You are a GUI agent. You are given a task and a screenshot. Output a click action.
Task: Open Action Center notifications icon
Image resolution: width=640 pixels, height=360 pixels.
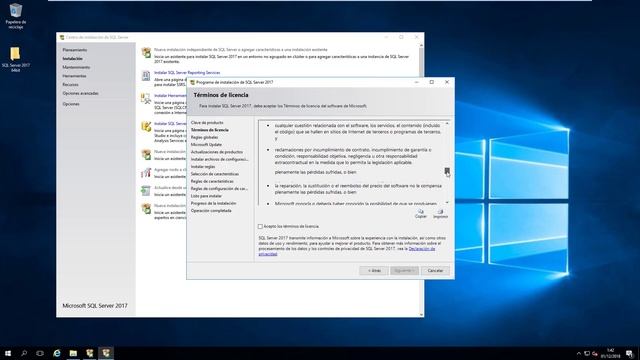pos(629,353)
